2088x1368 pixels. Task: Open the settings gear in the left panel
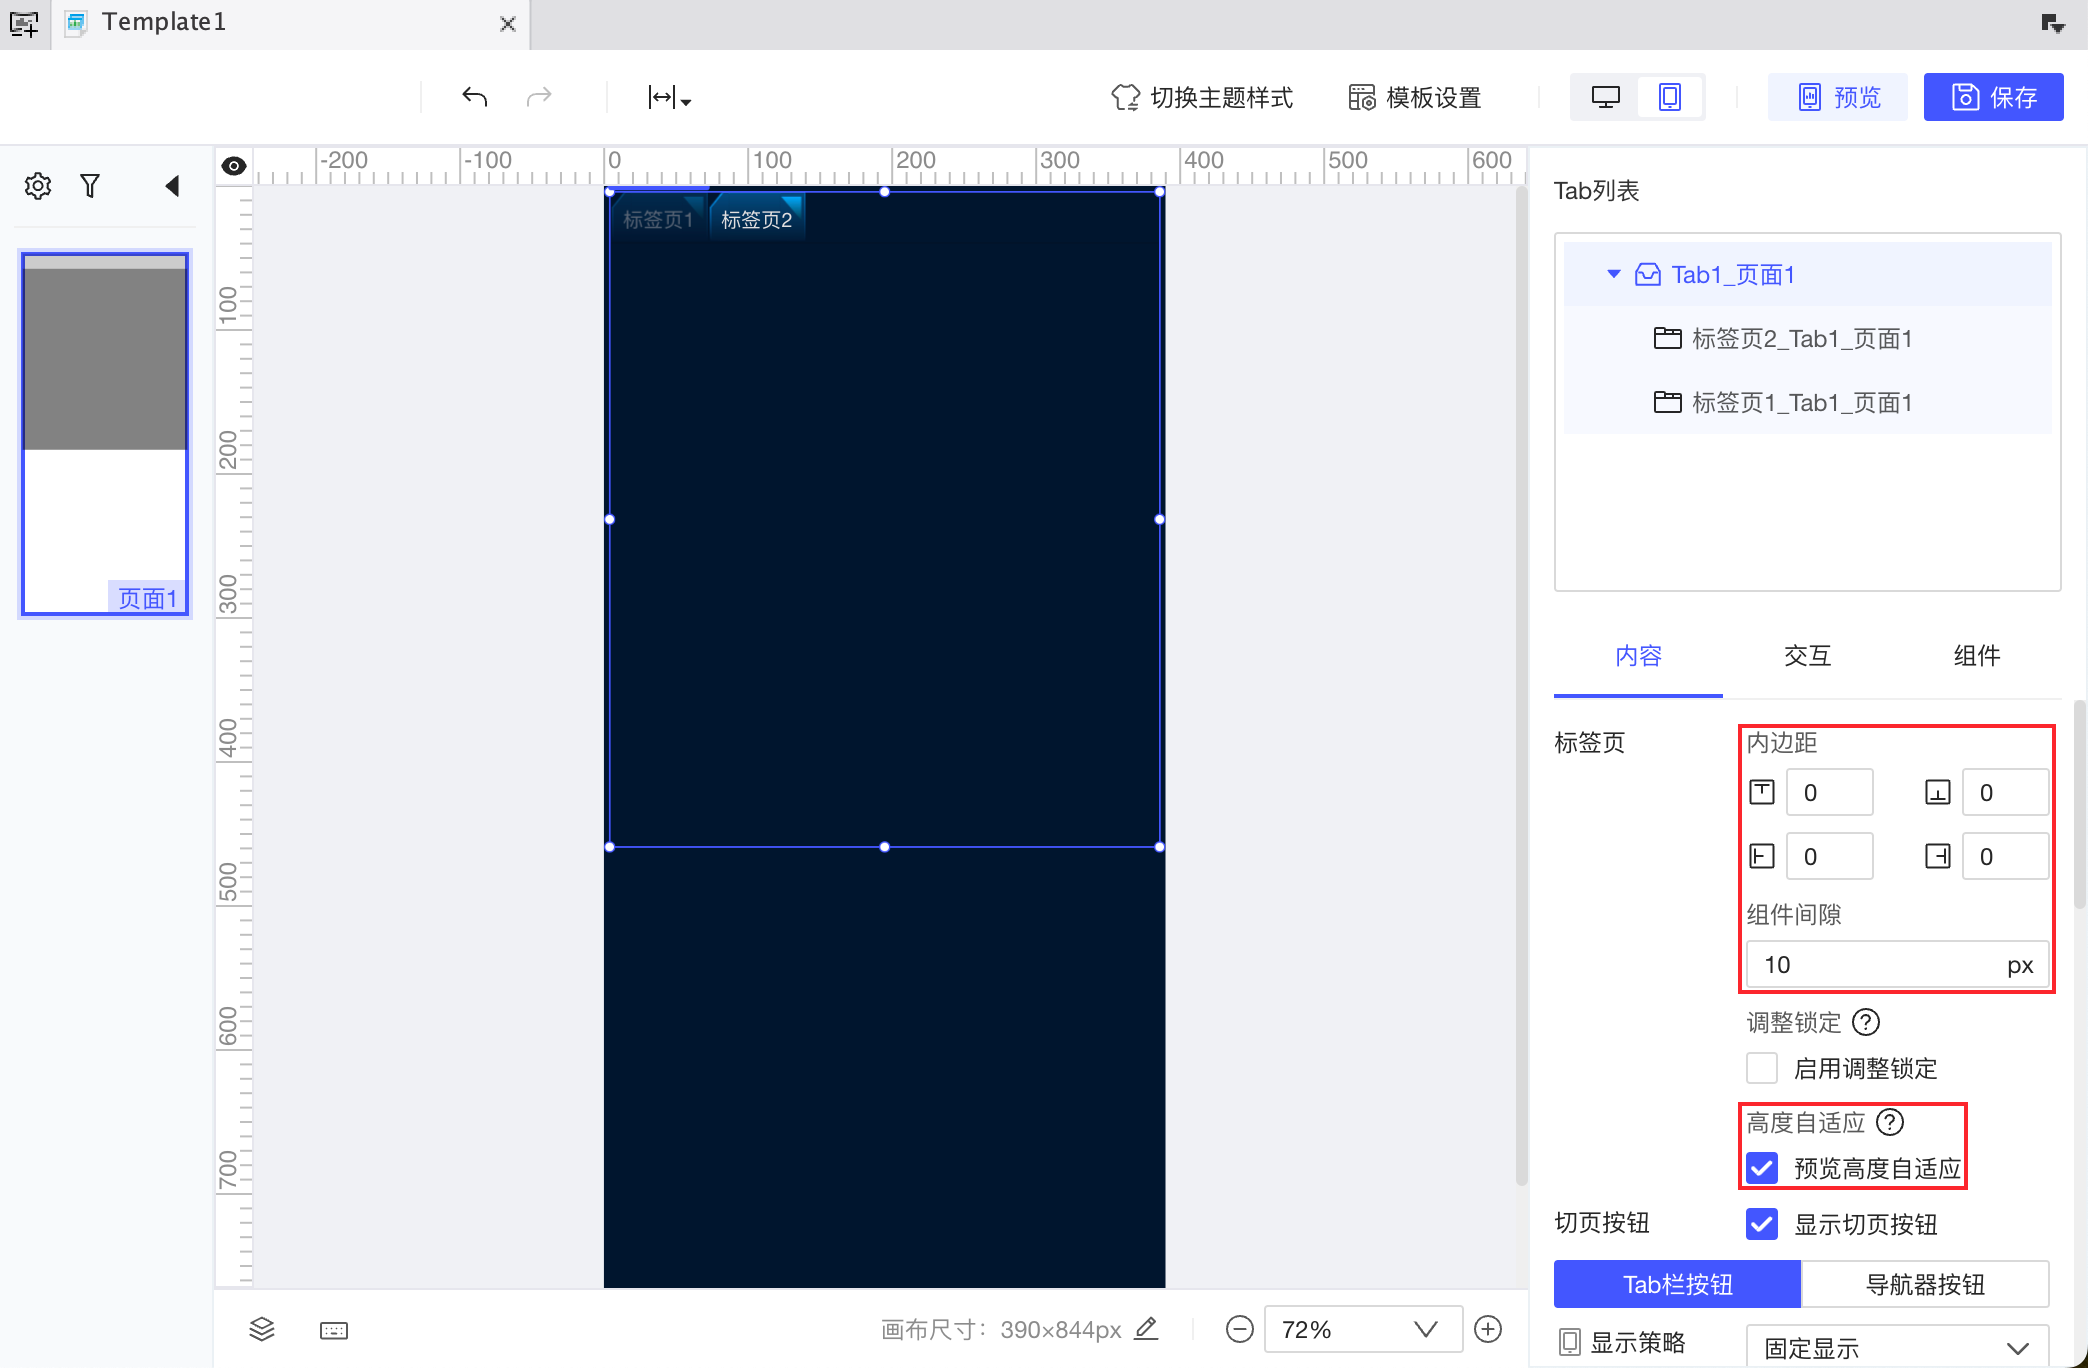(38, 186)
